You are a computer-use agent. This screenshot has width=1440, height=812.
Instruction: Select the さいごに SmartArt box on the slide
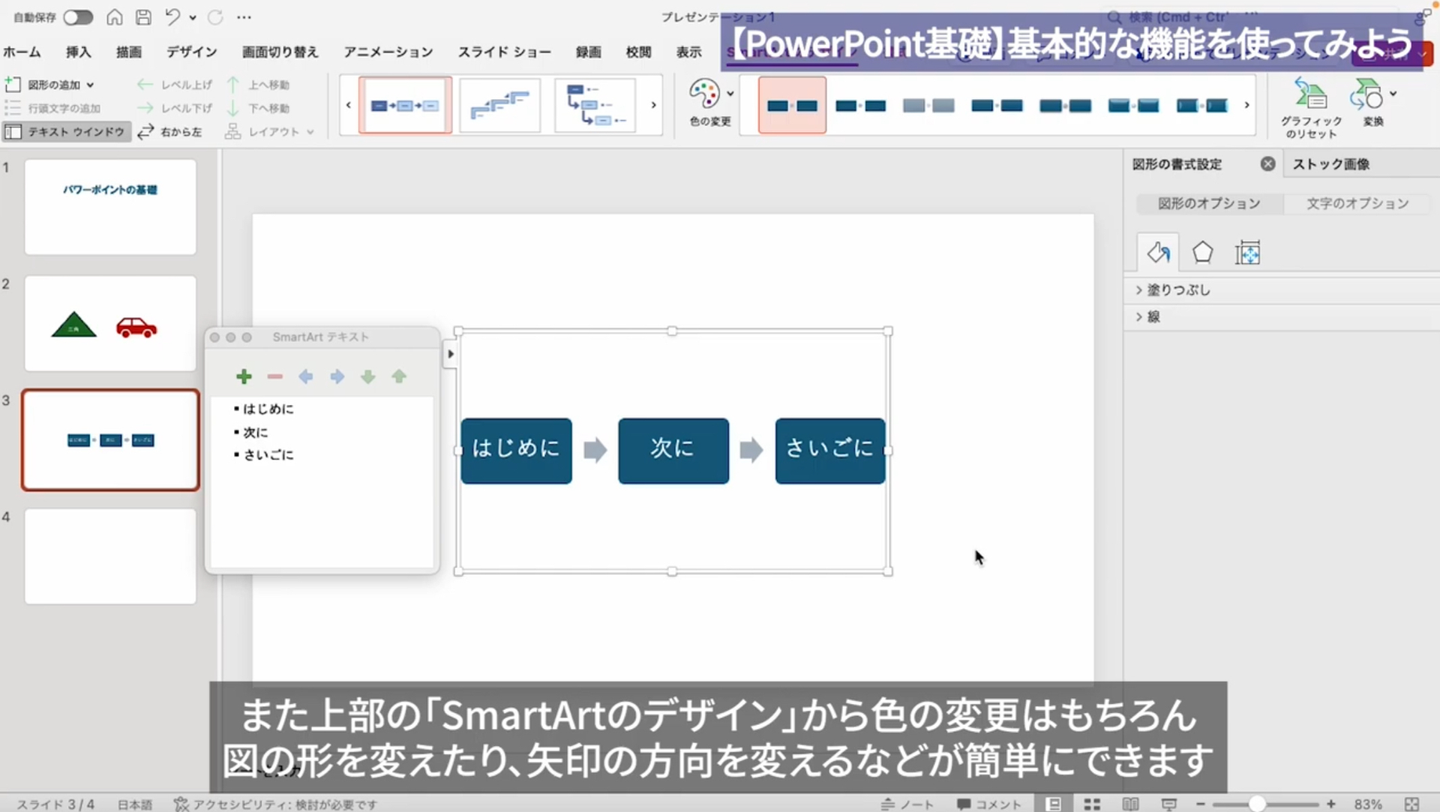coord(830,451)
